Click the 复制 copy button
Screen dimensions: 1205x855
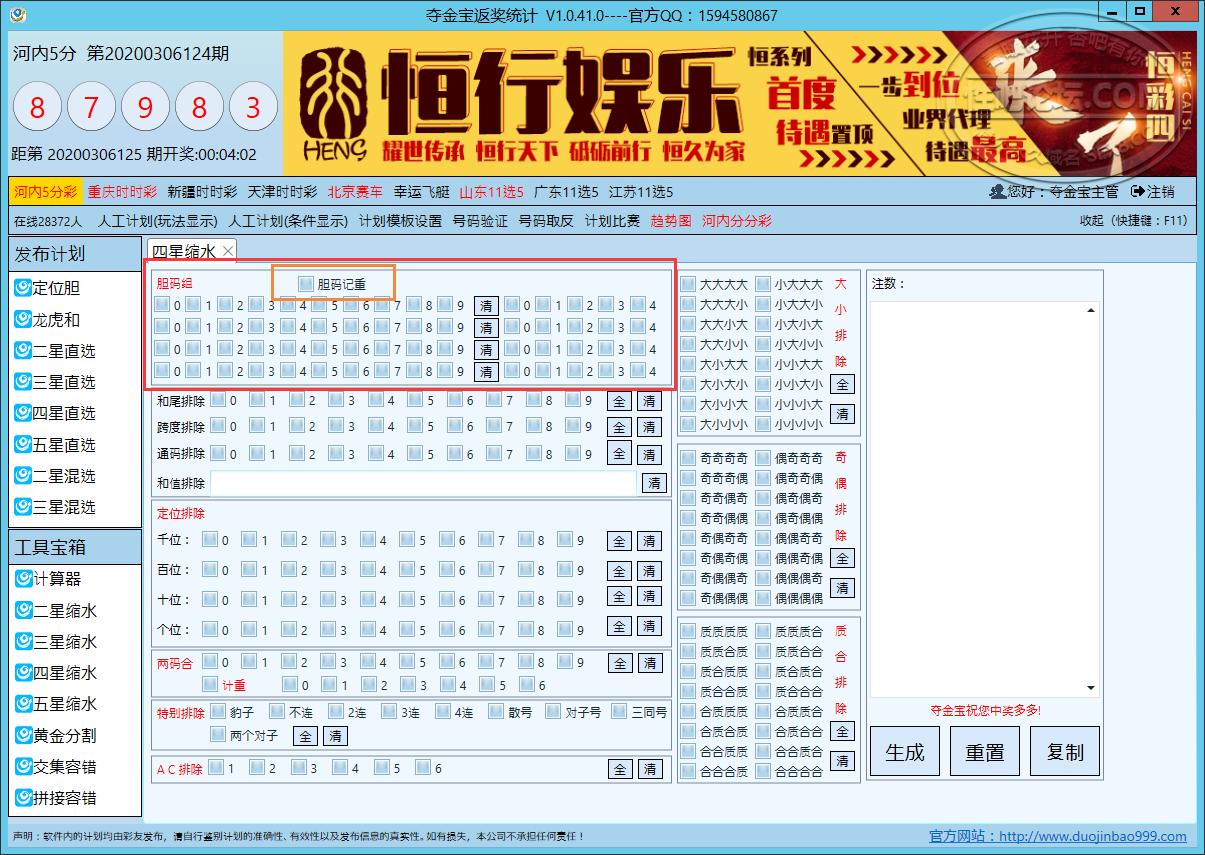coord(1065,752)
